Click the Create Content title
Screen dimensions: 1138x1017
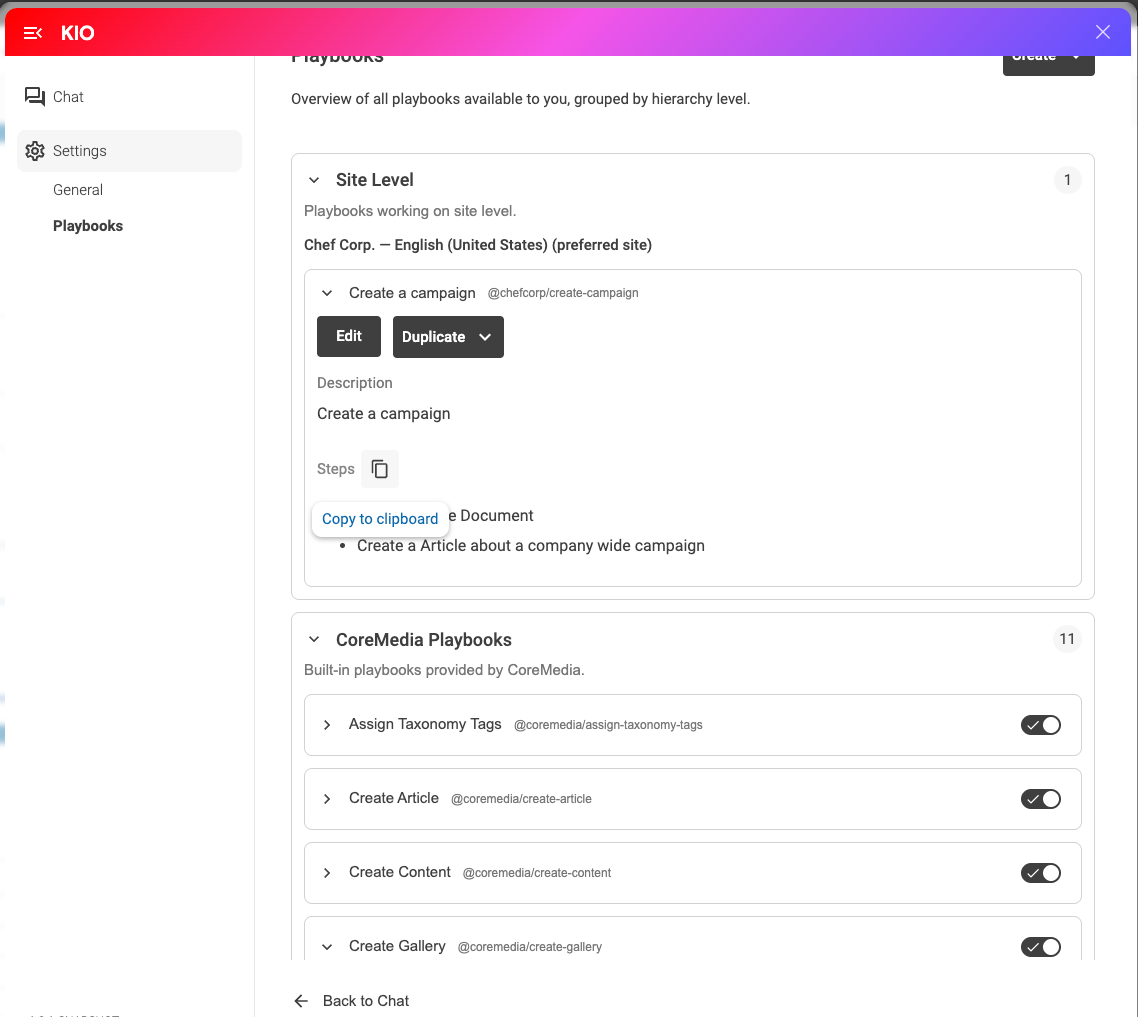[x=400, y=873]
